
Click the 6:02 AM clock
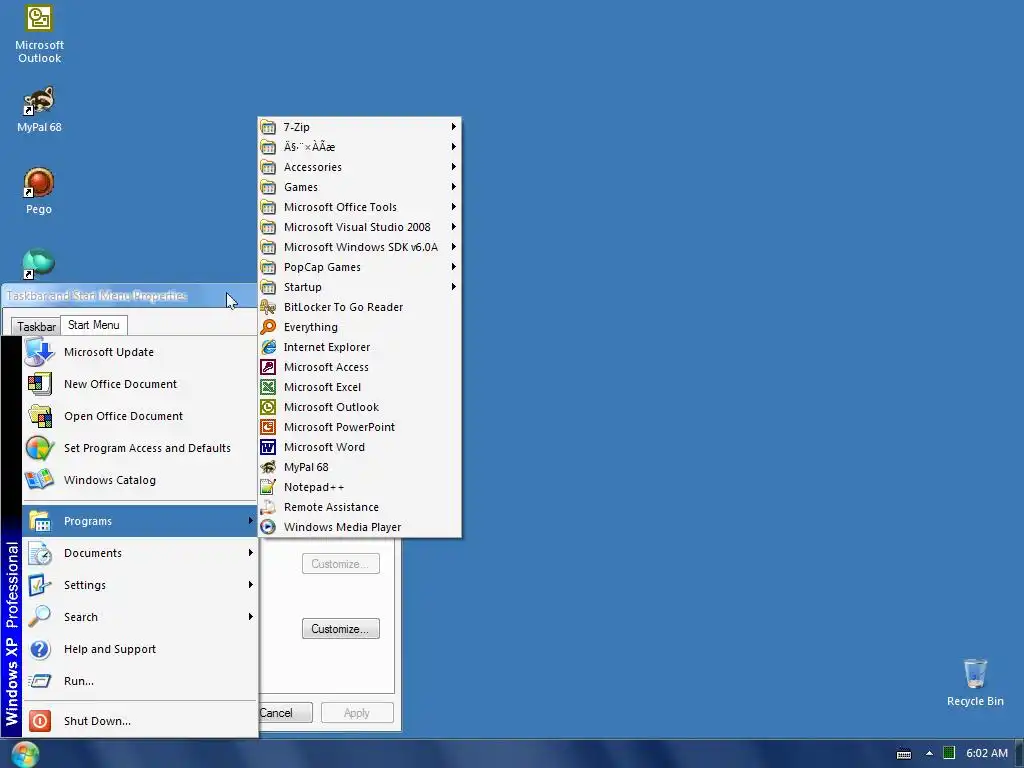pos(987,753)
